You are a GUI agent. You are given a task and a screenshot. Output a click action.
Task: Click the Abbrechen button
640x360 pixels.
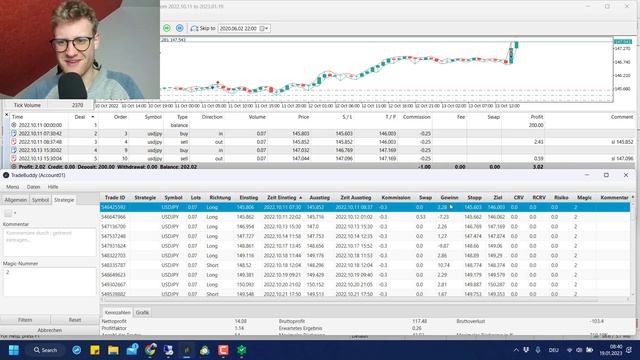50,330
